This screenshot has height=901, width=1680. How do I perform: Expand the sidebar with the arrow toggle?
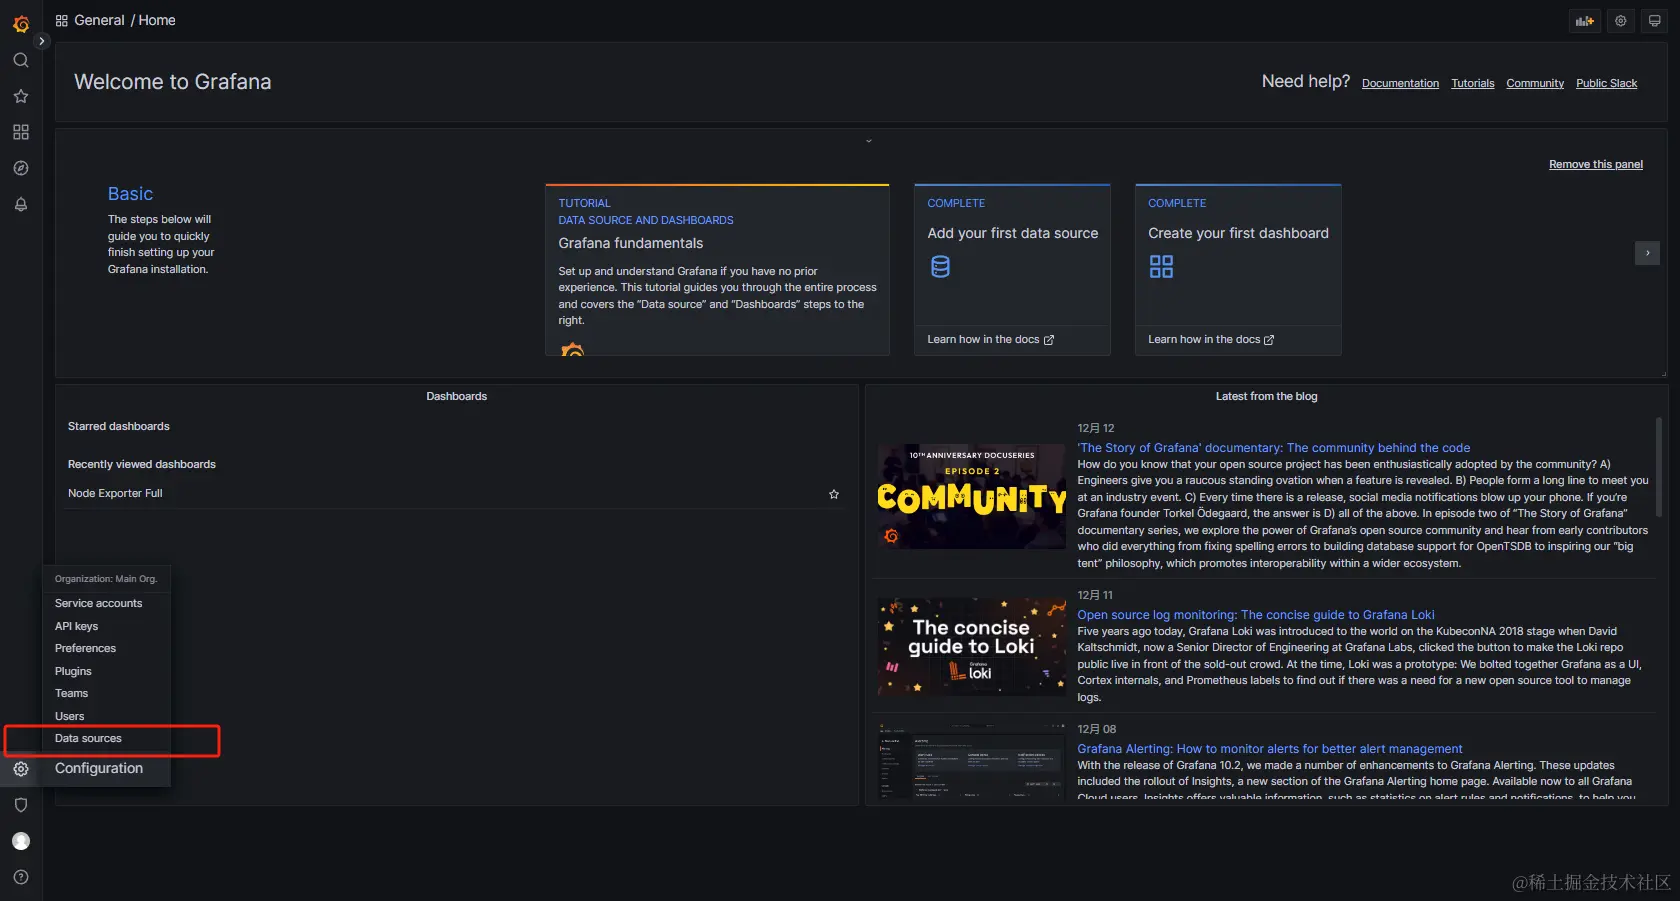(x=41, y=41)
